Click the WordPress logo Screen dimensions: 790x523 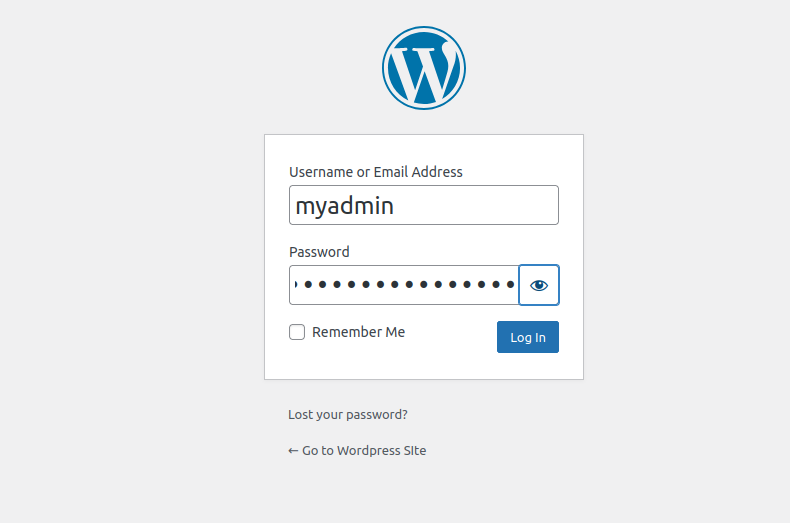coord(423,68)
